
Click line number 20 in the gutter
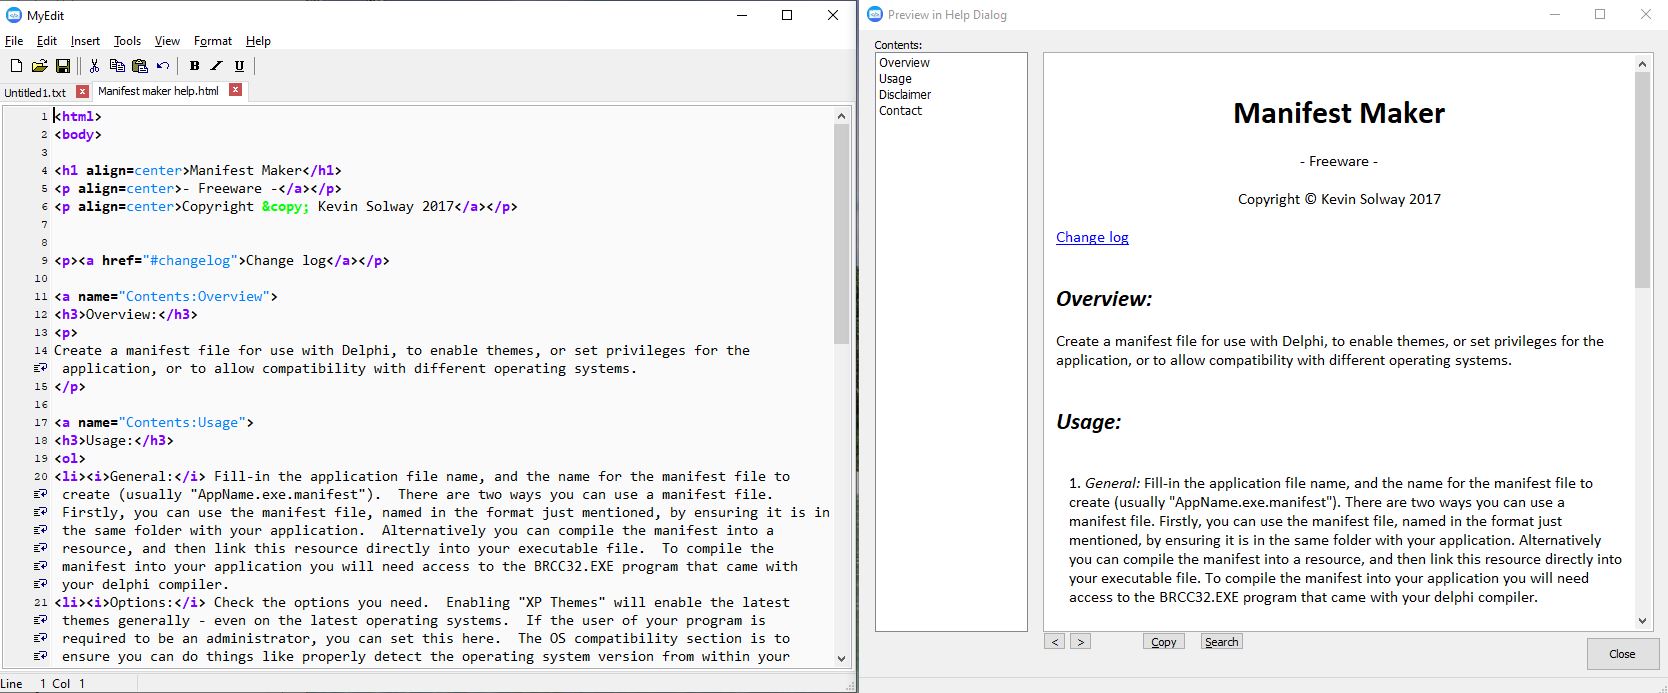41,477
